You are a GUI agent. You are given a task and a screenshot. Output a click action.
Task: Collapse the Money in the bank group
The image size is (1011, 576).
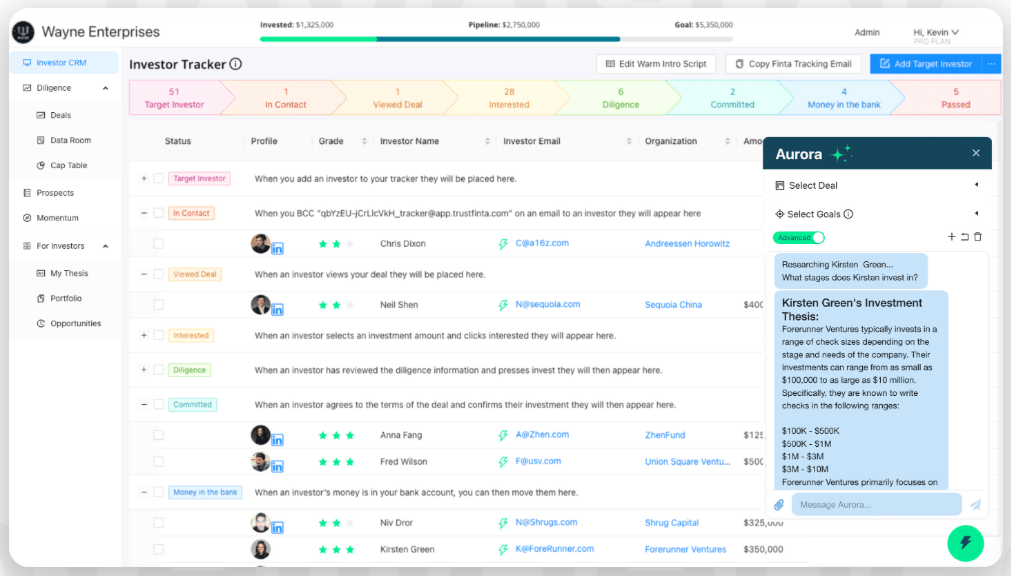click(144, 492)
